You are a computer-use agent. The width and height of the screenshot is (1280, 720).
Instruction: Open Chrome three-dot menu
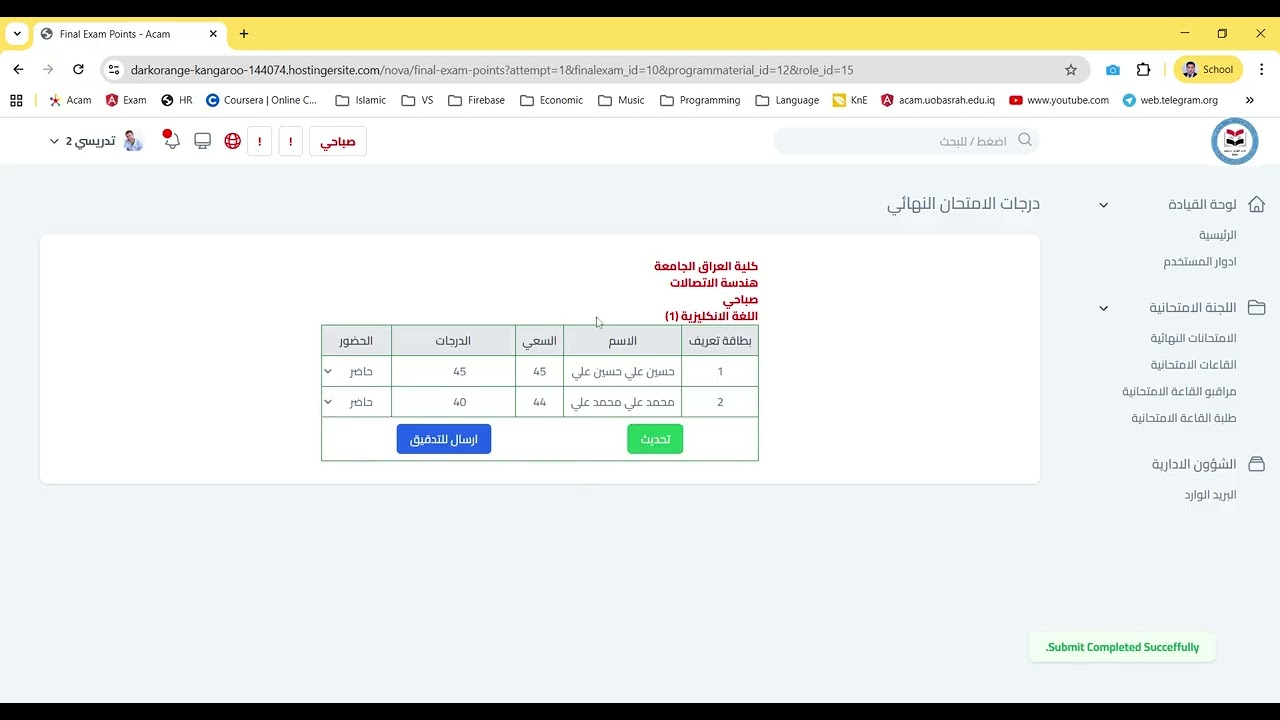click(1260, 70)
